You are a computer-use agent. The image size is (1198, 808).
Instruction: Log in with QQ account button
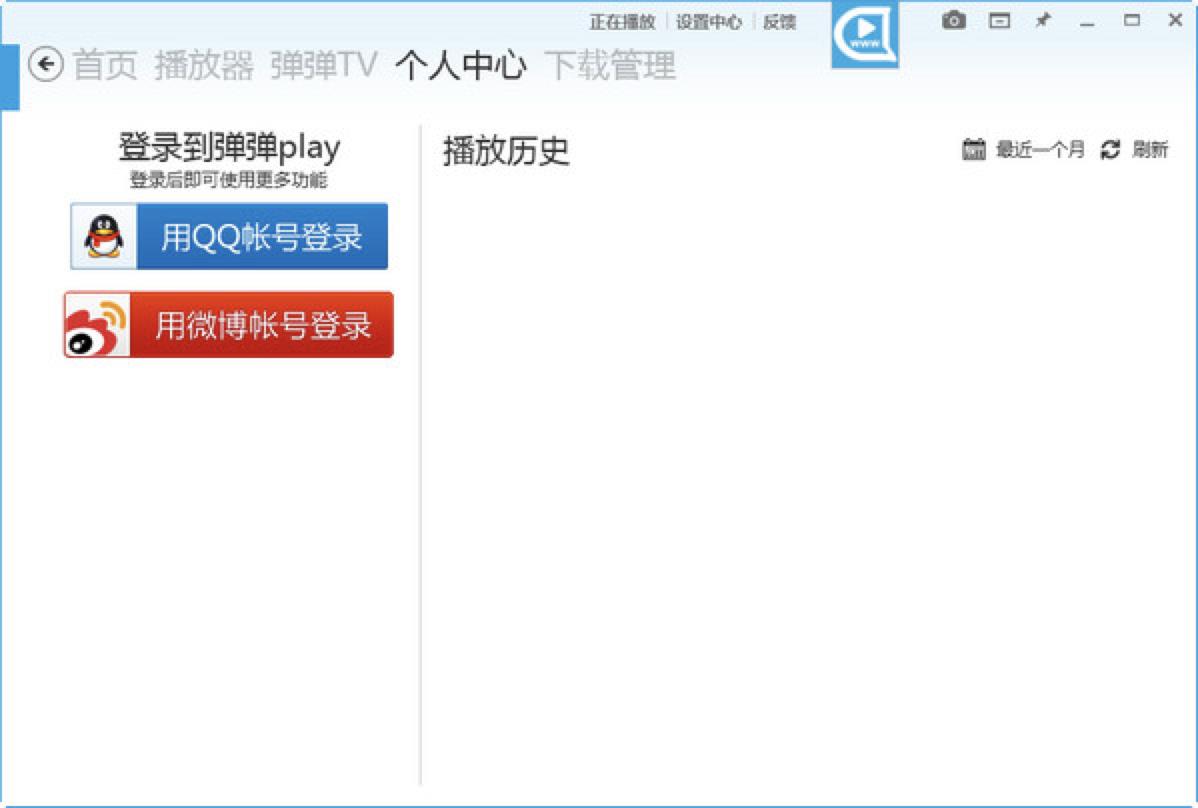pyautogui.click(x=229, y=236)
